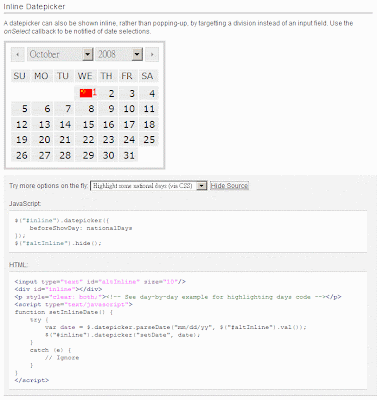Select day 24 in calendar

pos(128,140)
